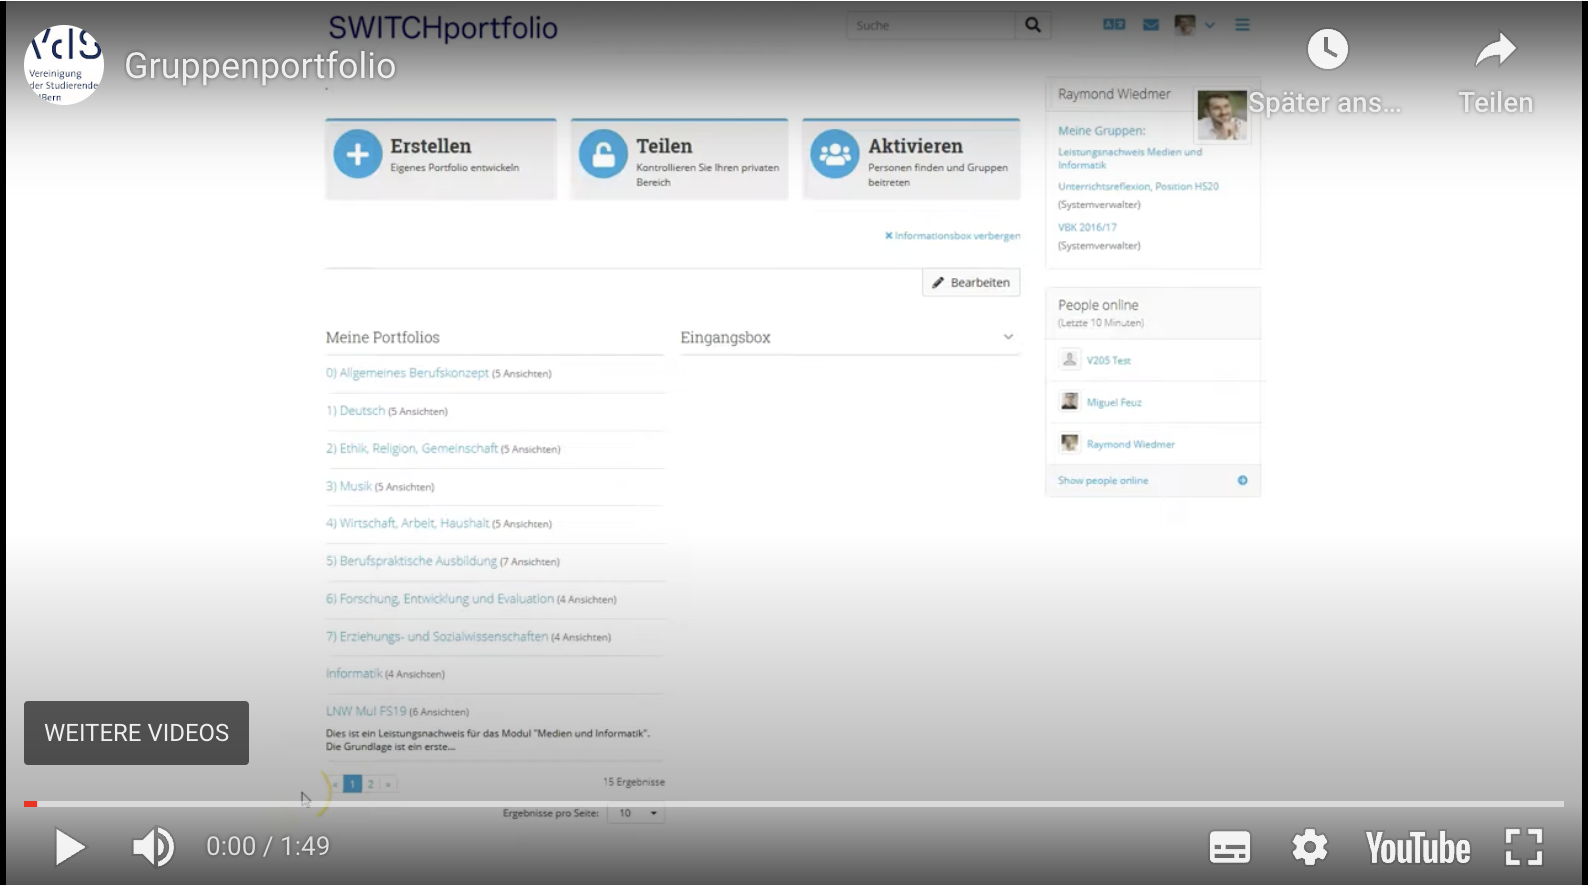The image size is (1590, 888).
Task: Open the Meine Gruppen link
Action: (x=1101, y=131)
